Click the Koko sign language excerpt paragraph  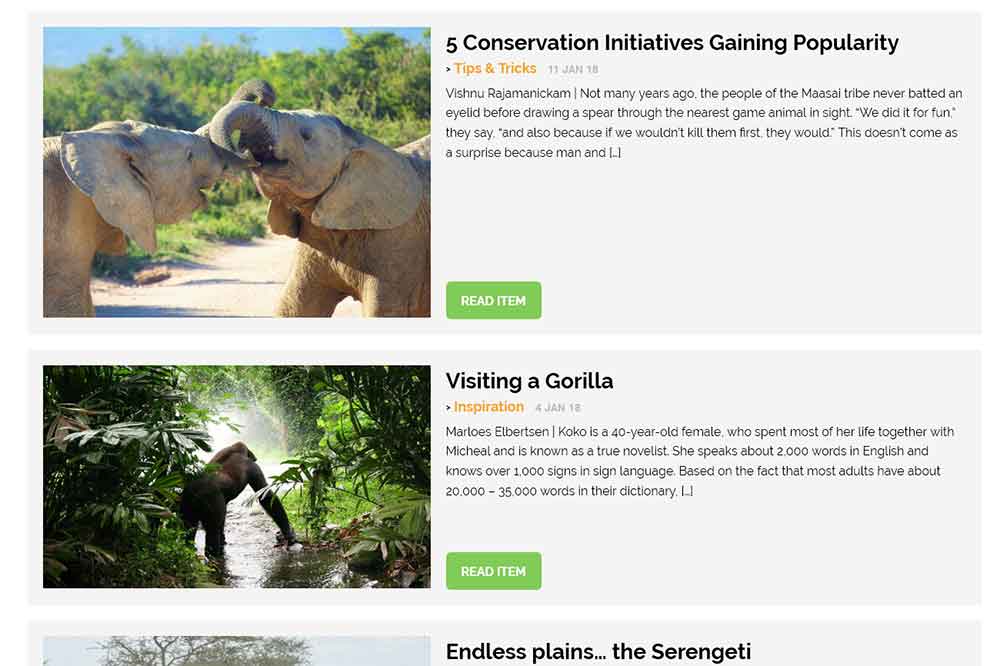click(700, 461)
